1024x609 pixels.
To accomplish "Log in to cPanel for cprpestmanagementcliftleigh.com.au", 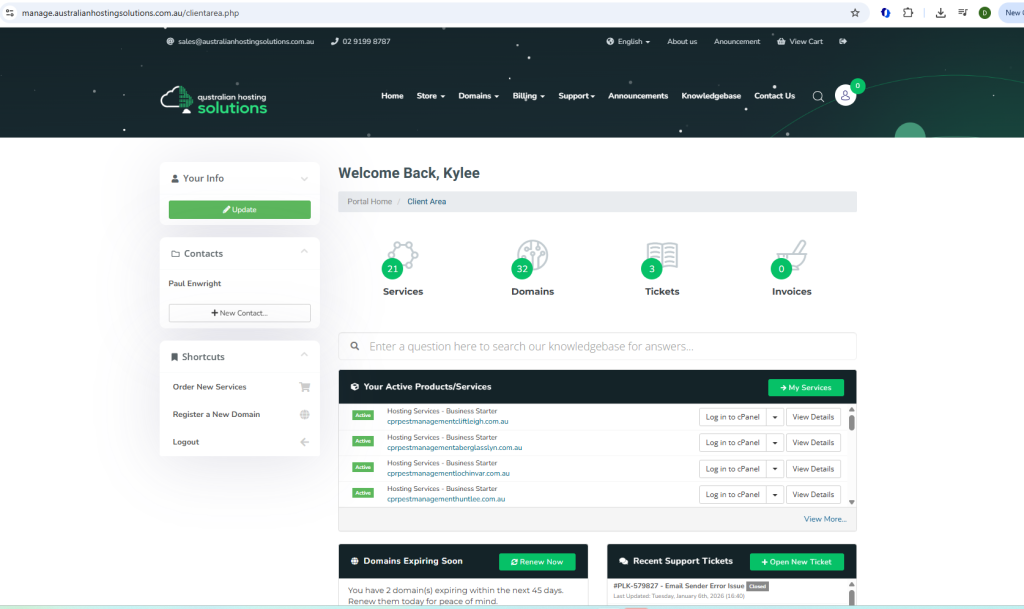I will pos(732,417).
